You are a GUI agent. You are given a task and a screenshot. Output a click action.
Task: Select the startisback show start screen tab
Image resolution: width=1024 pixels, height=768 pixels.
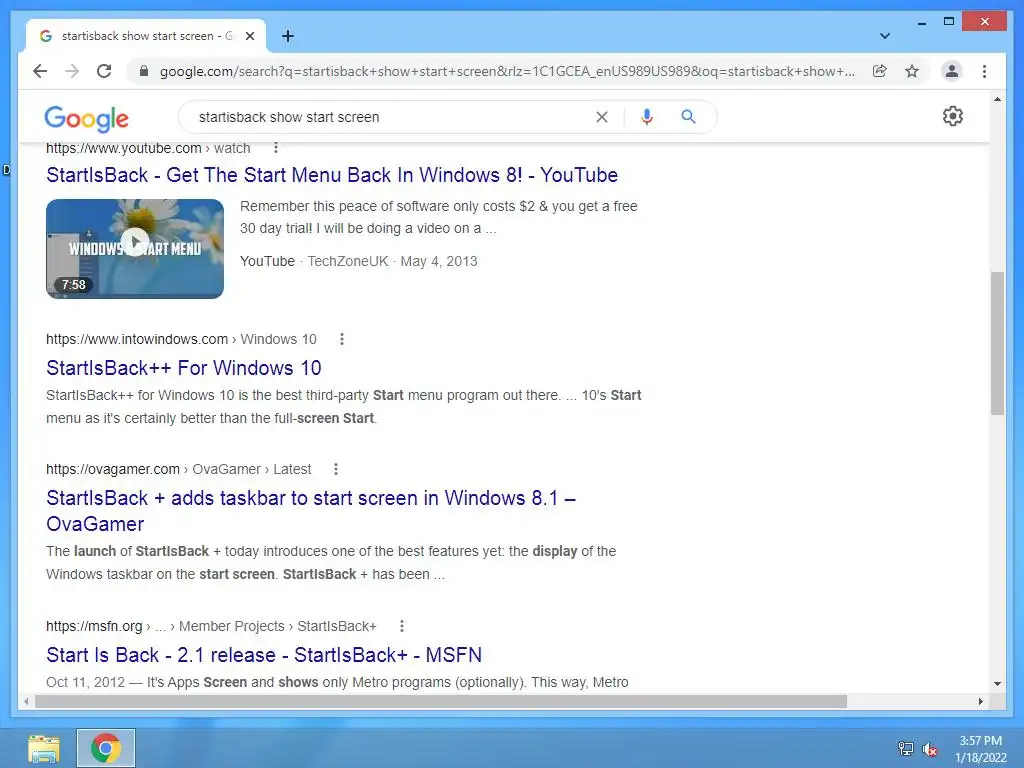point(145,36)
